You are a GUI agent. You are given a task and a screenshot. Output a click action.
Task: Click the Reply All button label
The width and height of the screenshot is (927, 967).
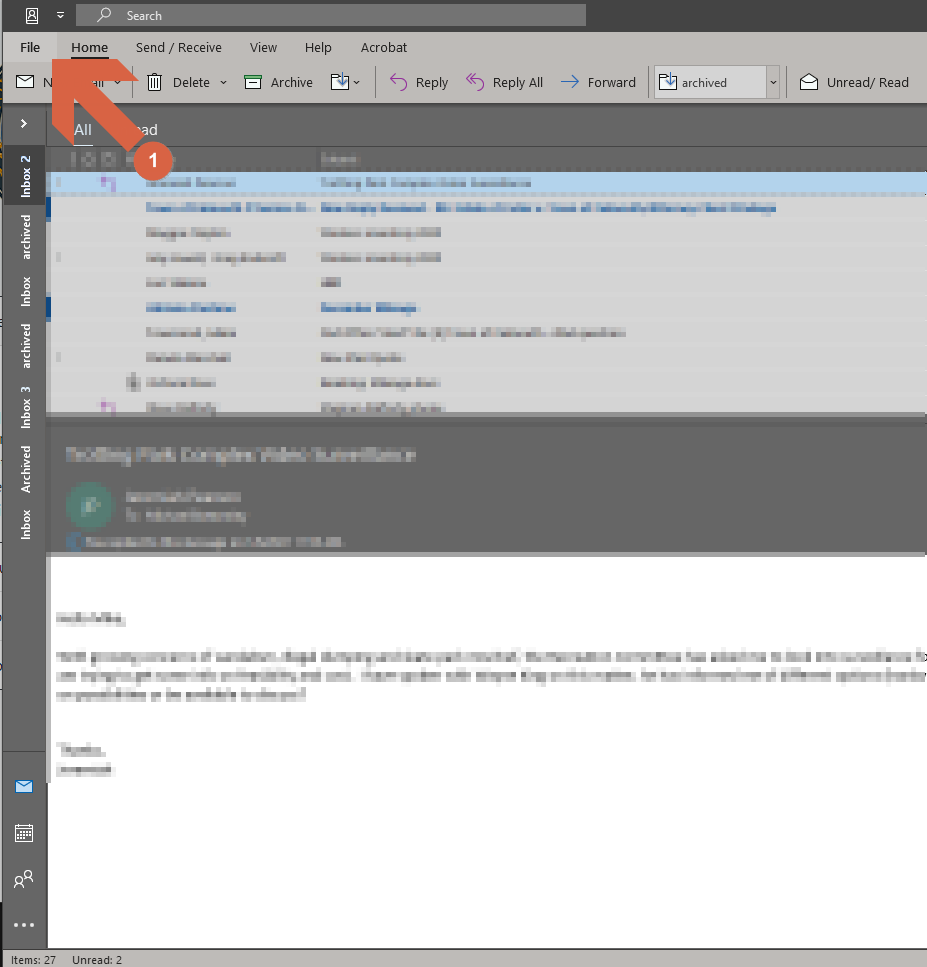[x=517, y=83]
